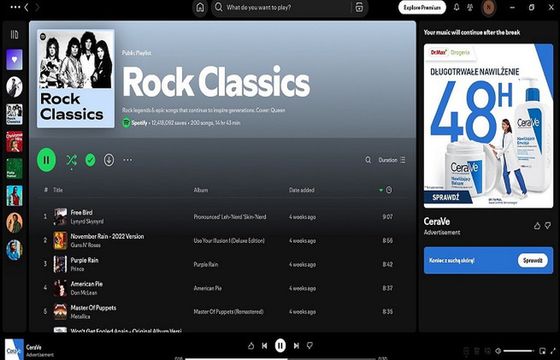Click thumbs down in the player controls
Screen dimensions: 560x360
310,345
